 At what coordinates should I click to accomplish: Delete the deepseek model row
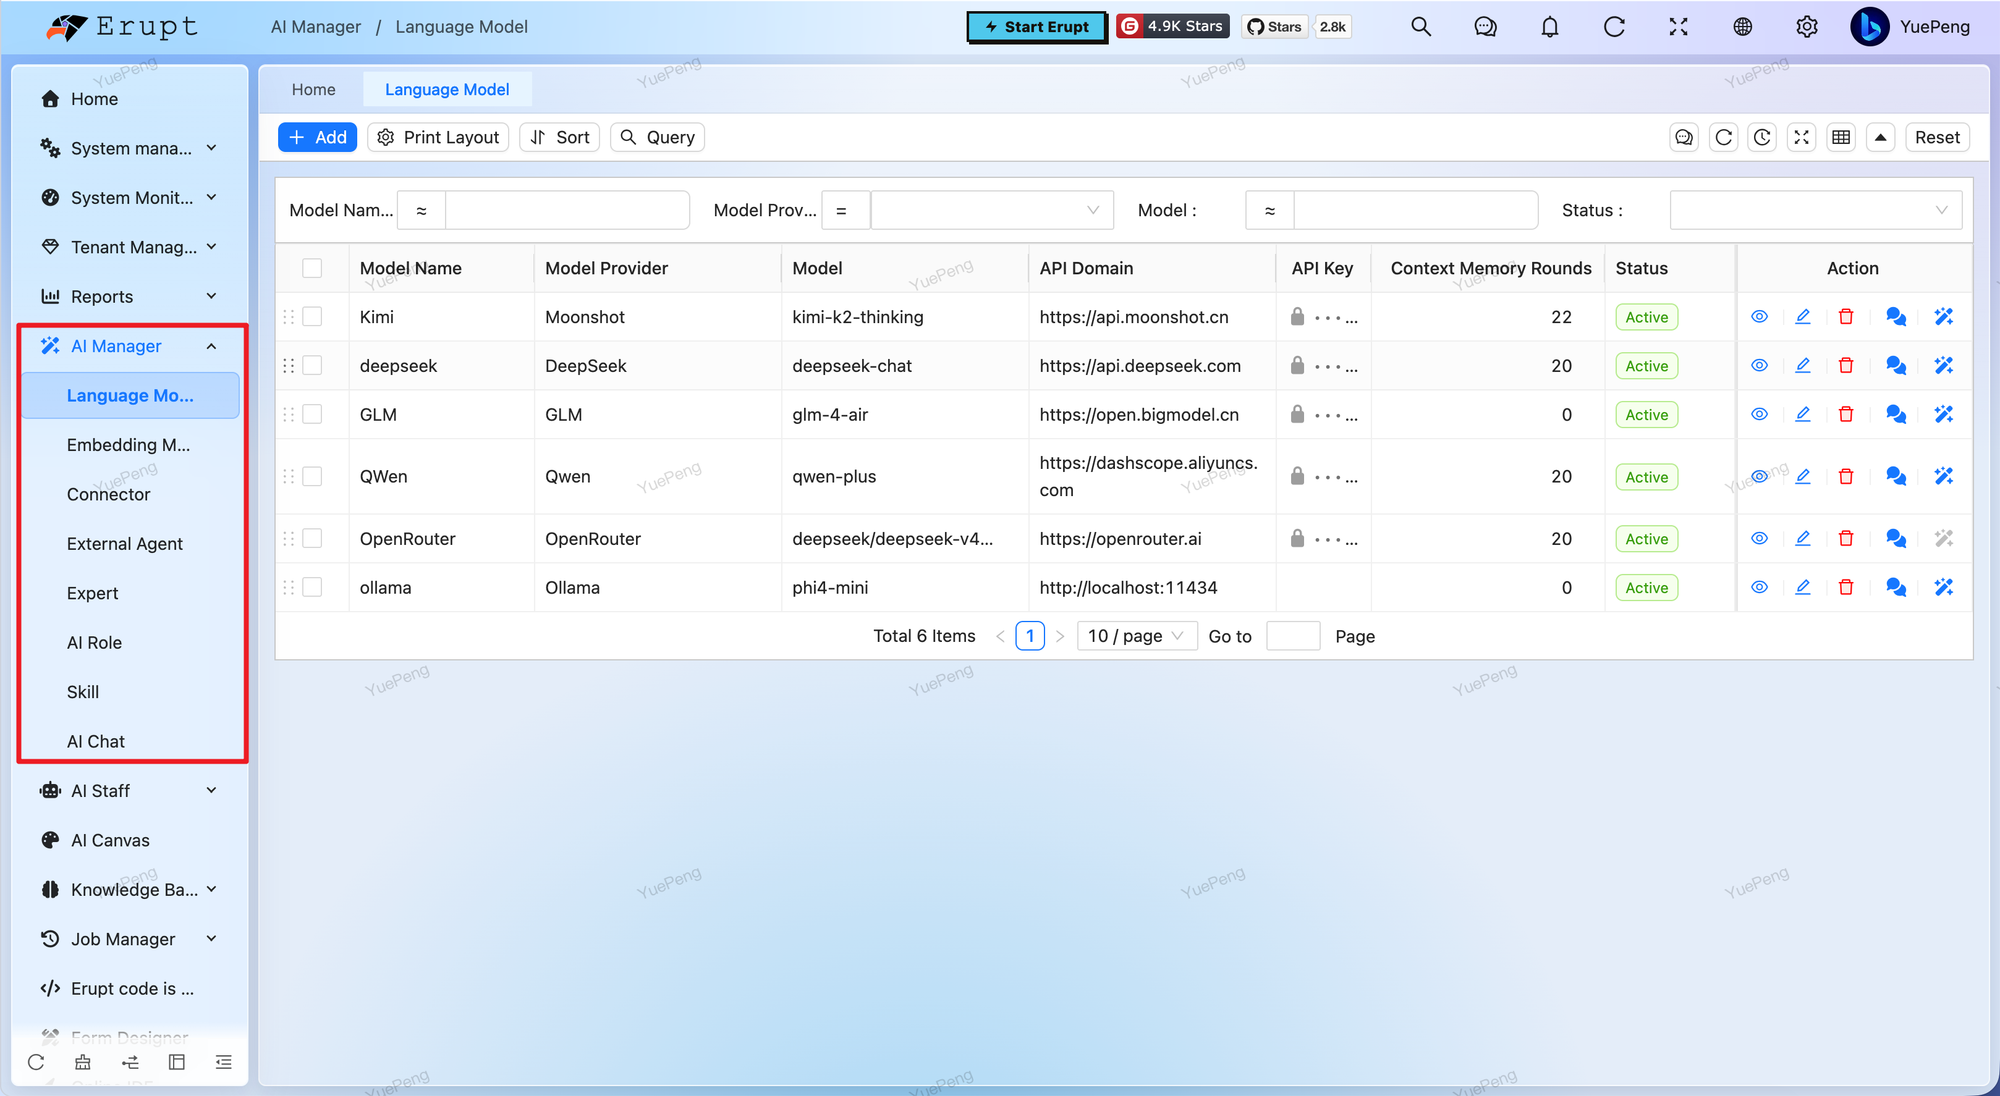[x=1846, y=366]
